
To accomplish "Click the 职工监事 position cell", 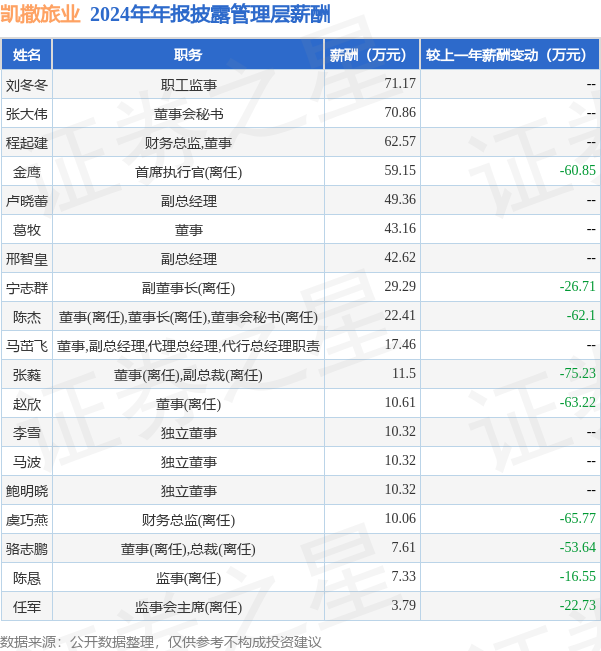I will [x=188, y=85].
